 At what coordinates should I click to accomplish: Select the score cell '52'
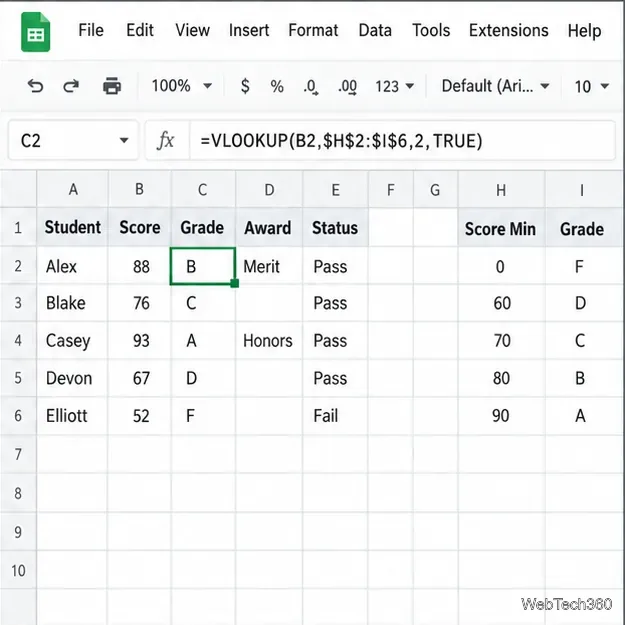click(x=140, y=416)
